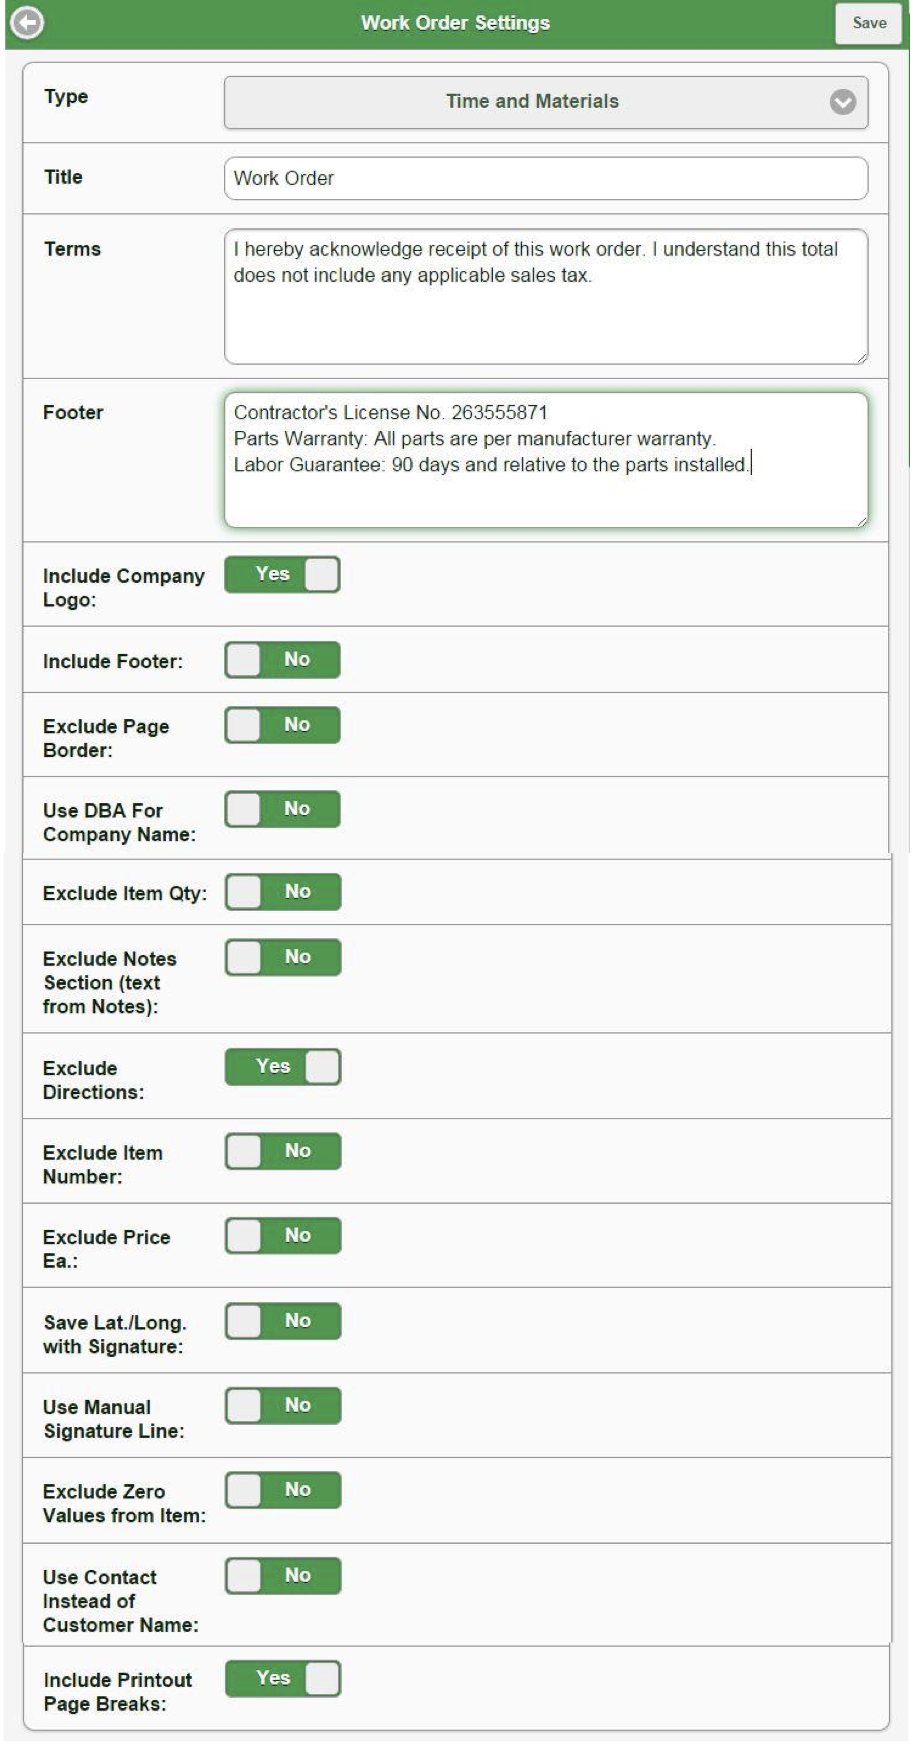The image size is (914, 1746).
Task: Enable Exclude Notes Section
Action: 283,956
